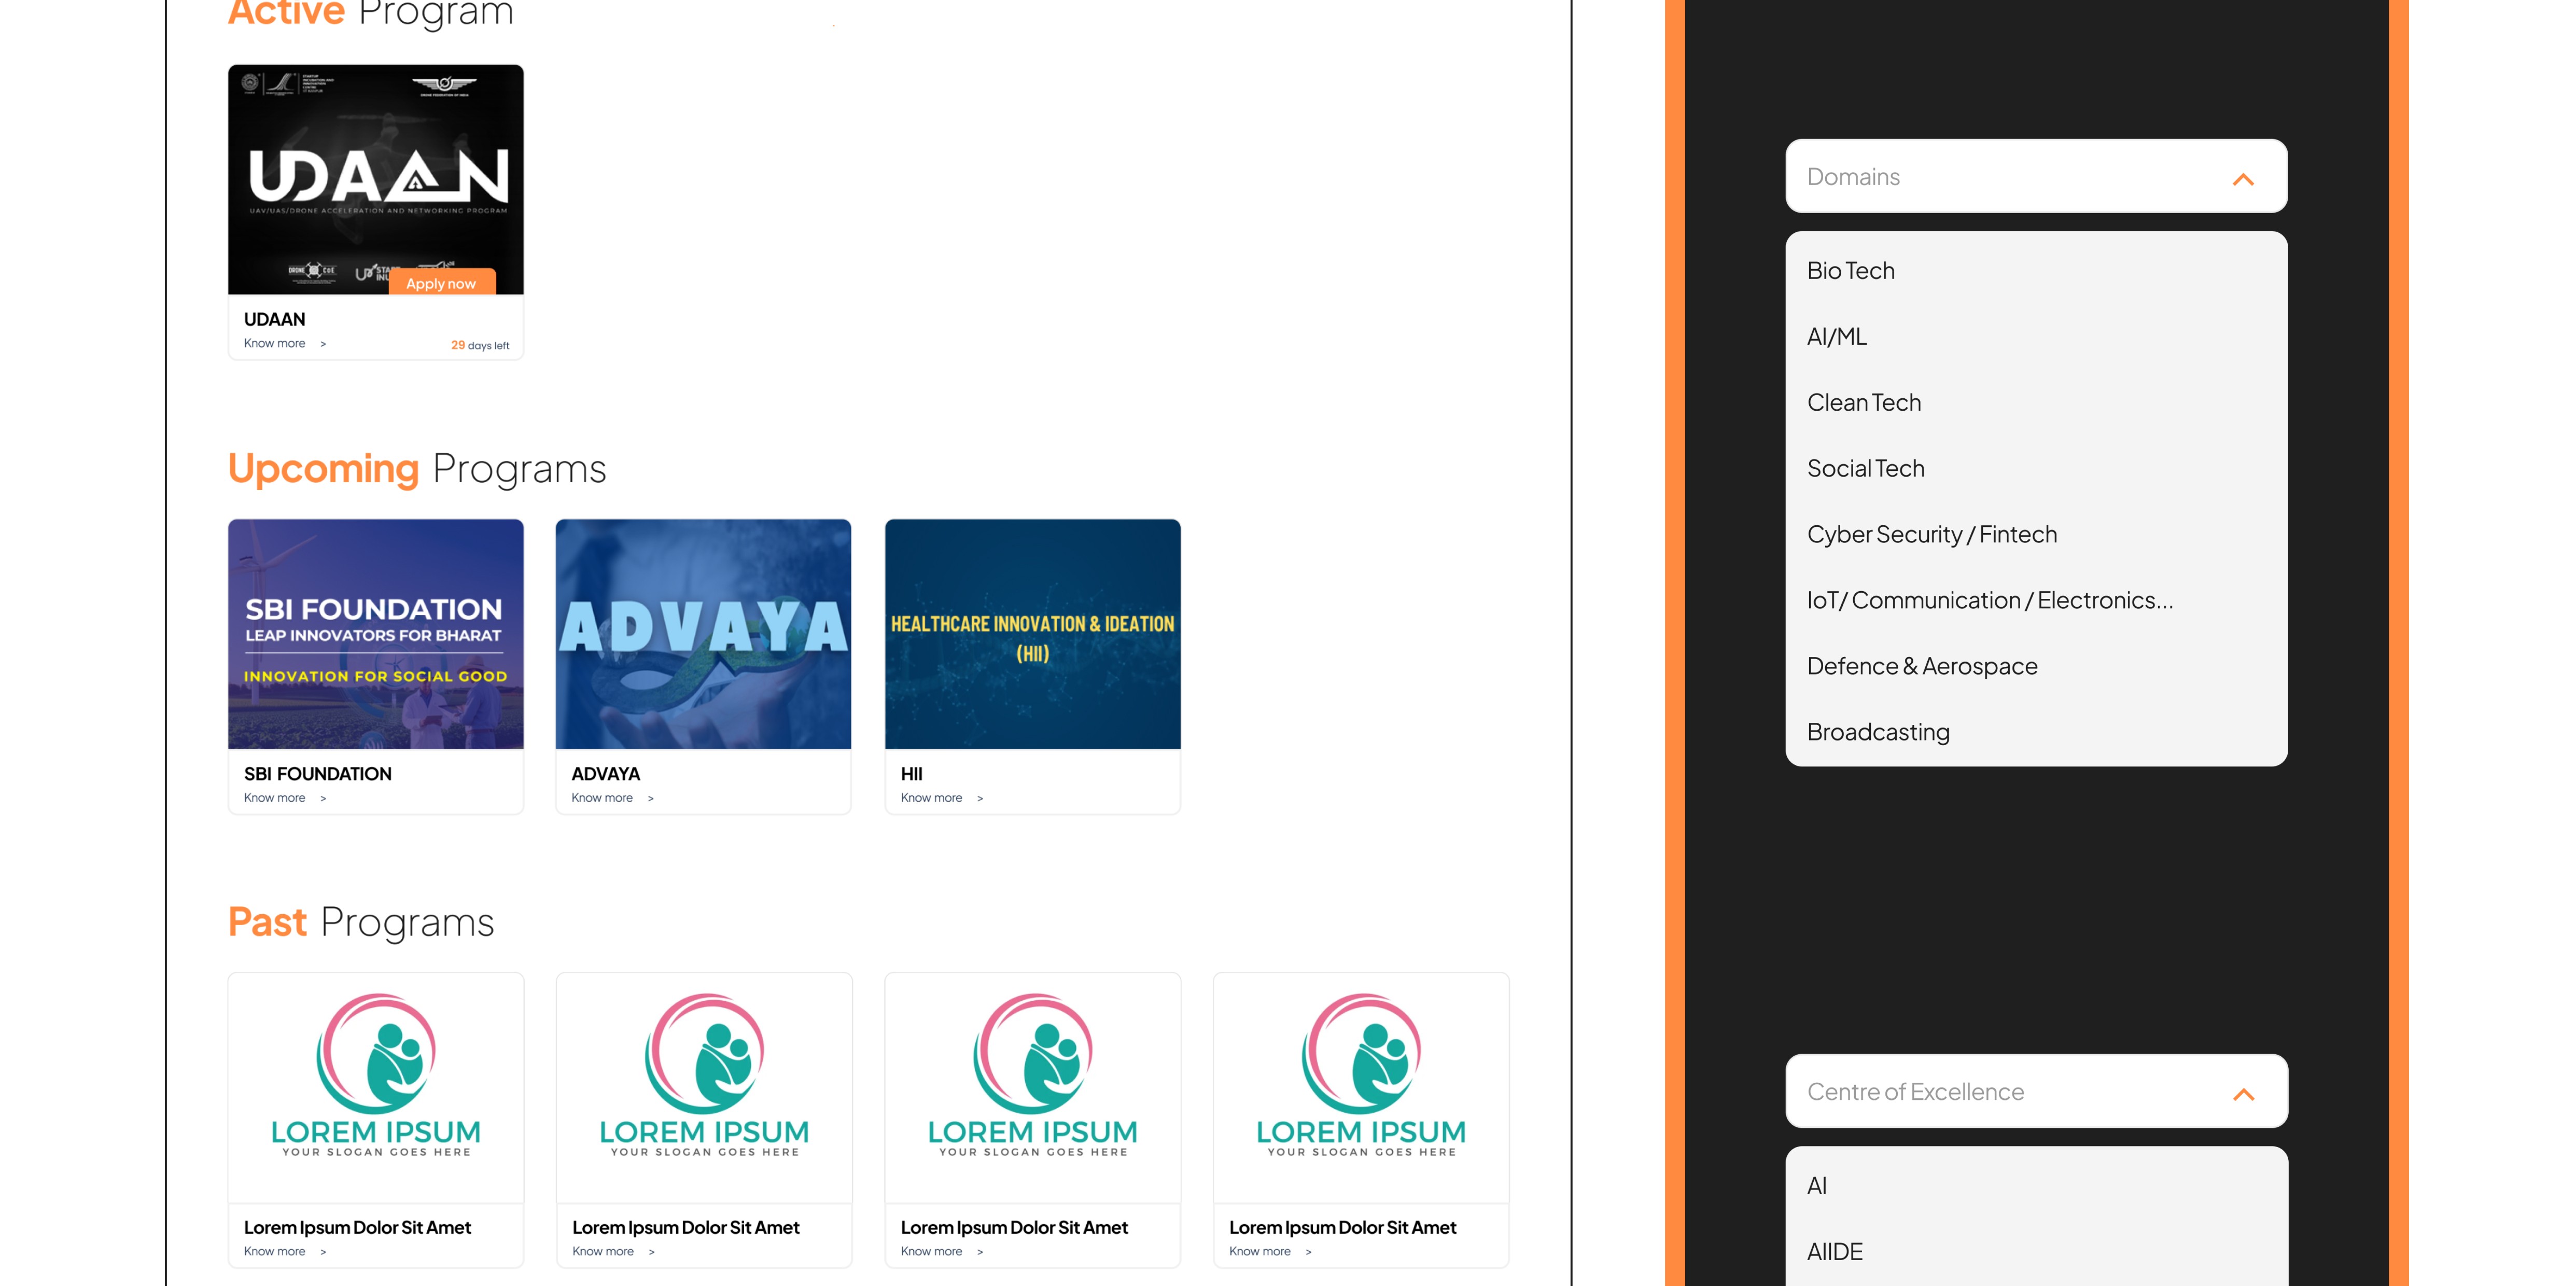Select Social Tech from the list
Viewport: 2576px width, 1286px height.
(x=1865, y=469)
